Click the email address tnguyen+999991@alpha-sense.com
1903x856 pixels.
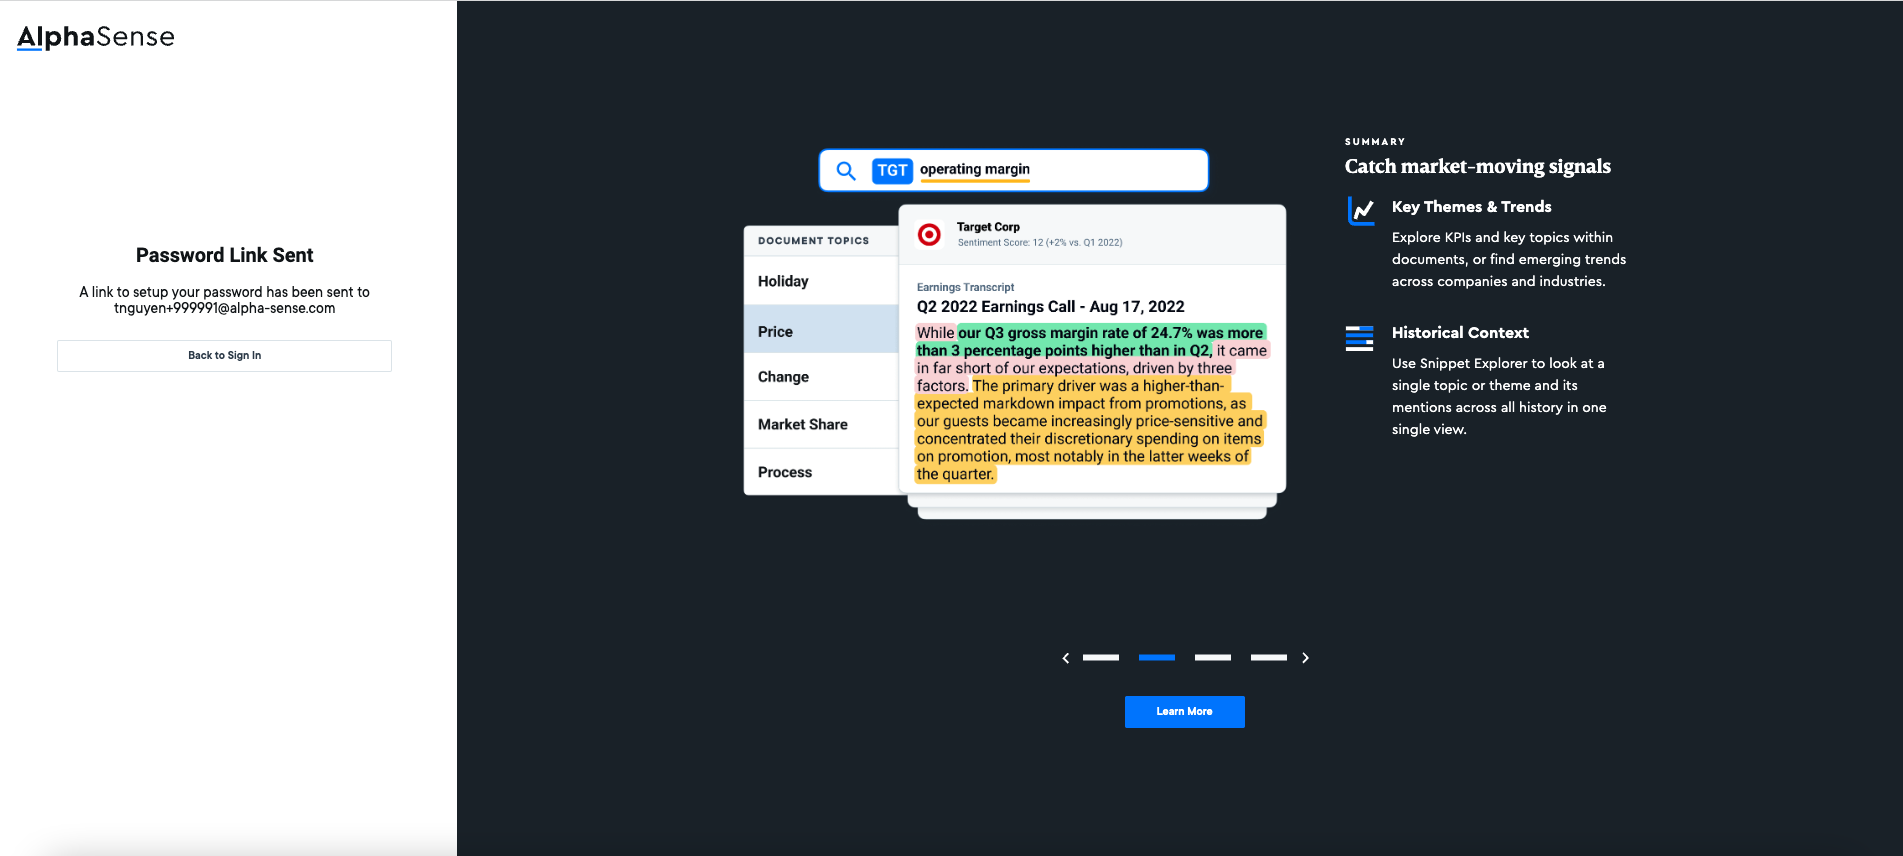(x=225, y=308)
